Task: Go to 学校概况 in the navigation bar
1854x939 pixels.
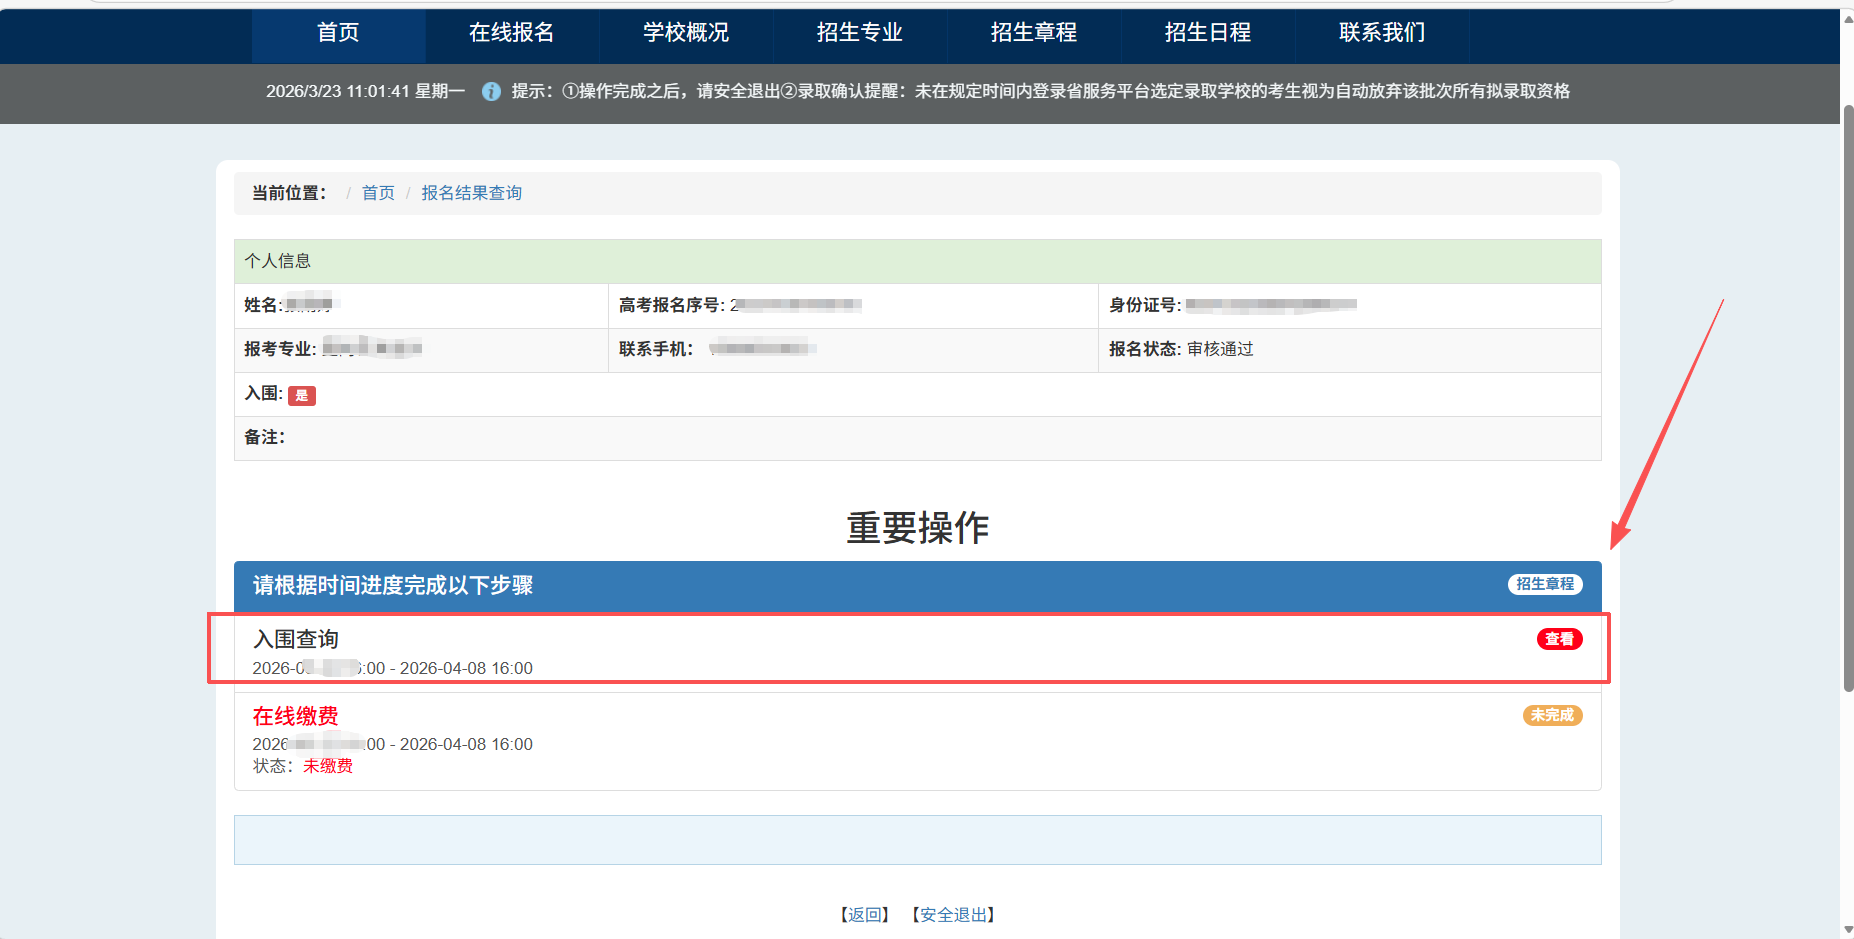Action: pyautogui.click(x=686, y=33)
